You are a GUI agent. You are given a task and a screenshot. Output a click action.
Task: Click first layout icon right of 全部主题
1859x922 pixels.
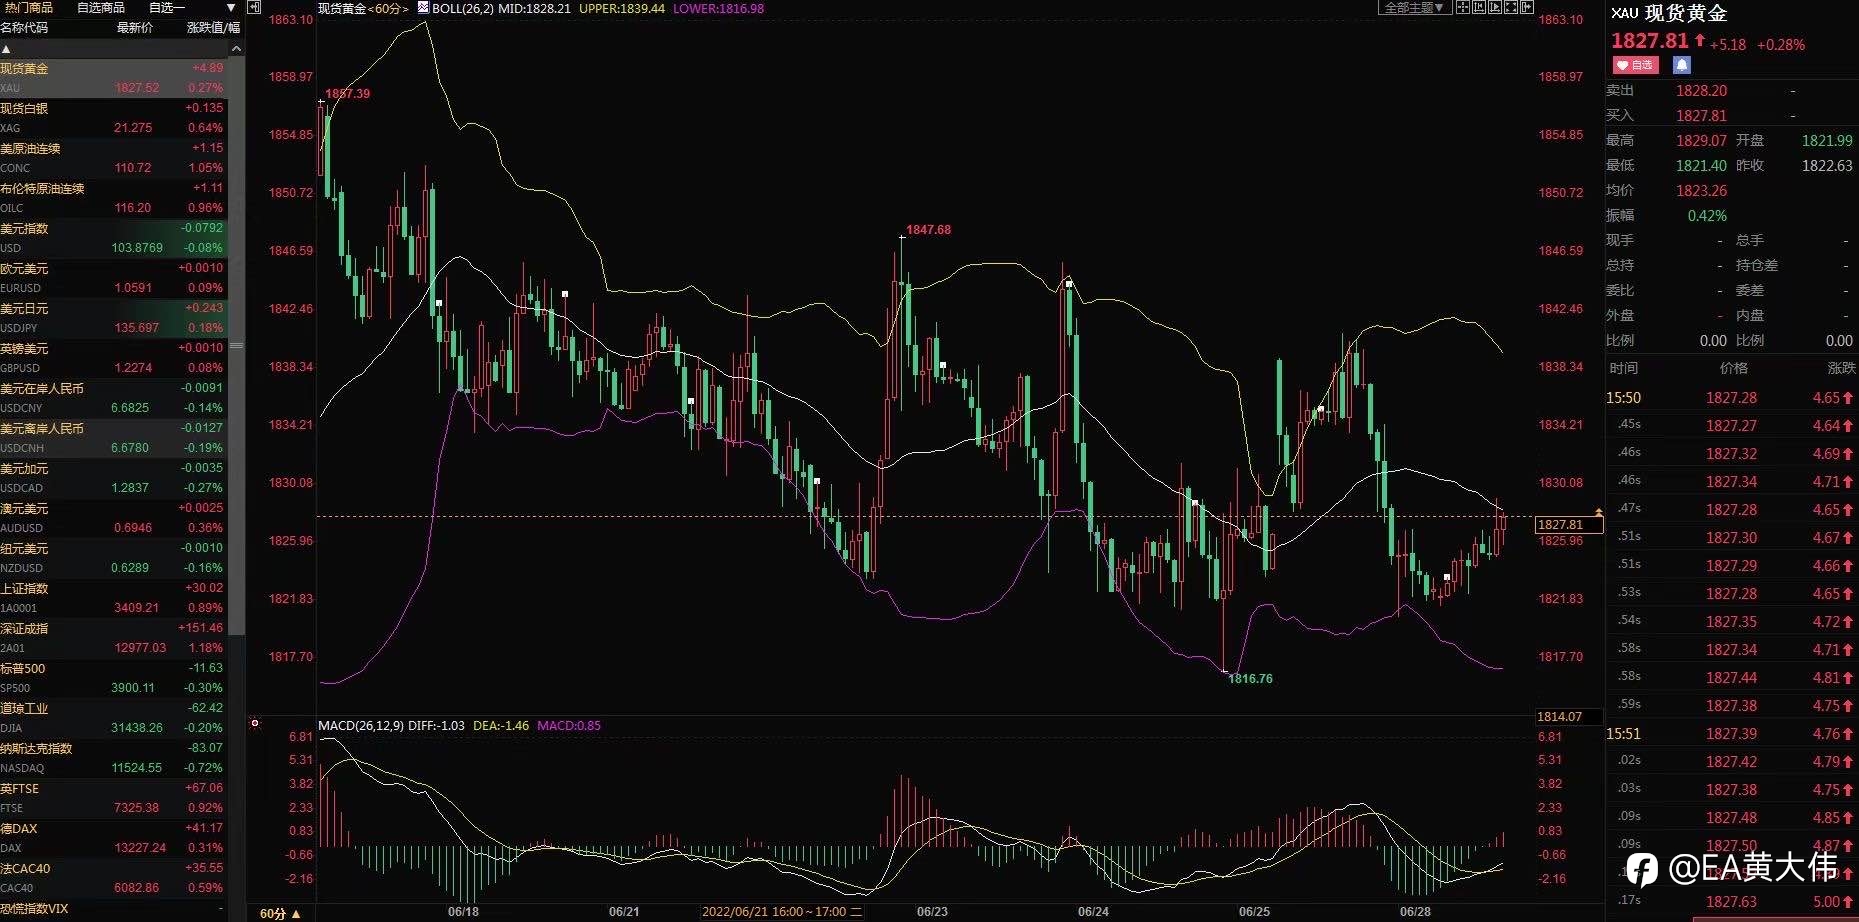click(x=1463, y=7)
